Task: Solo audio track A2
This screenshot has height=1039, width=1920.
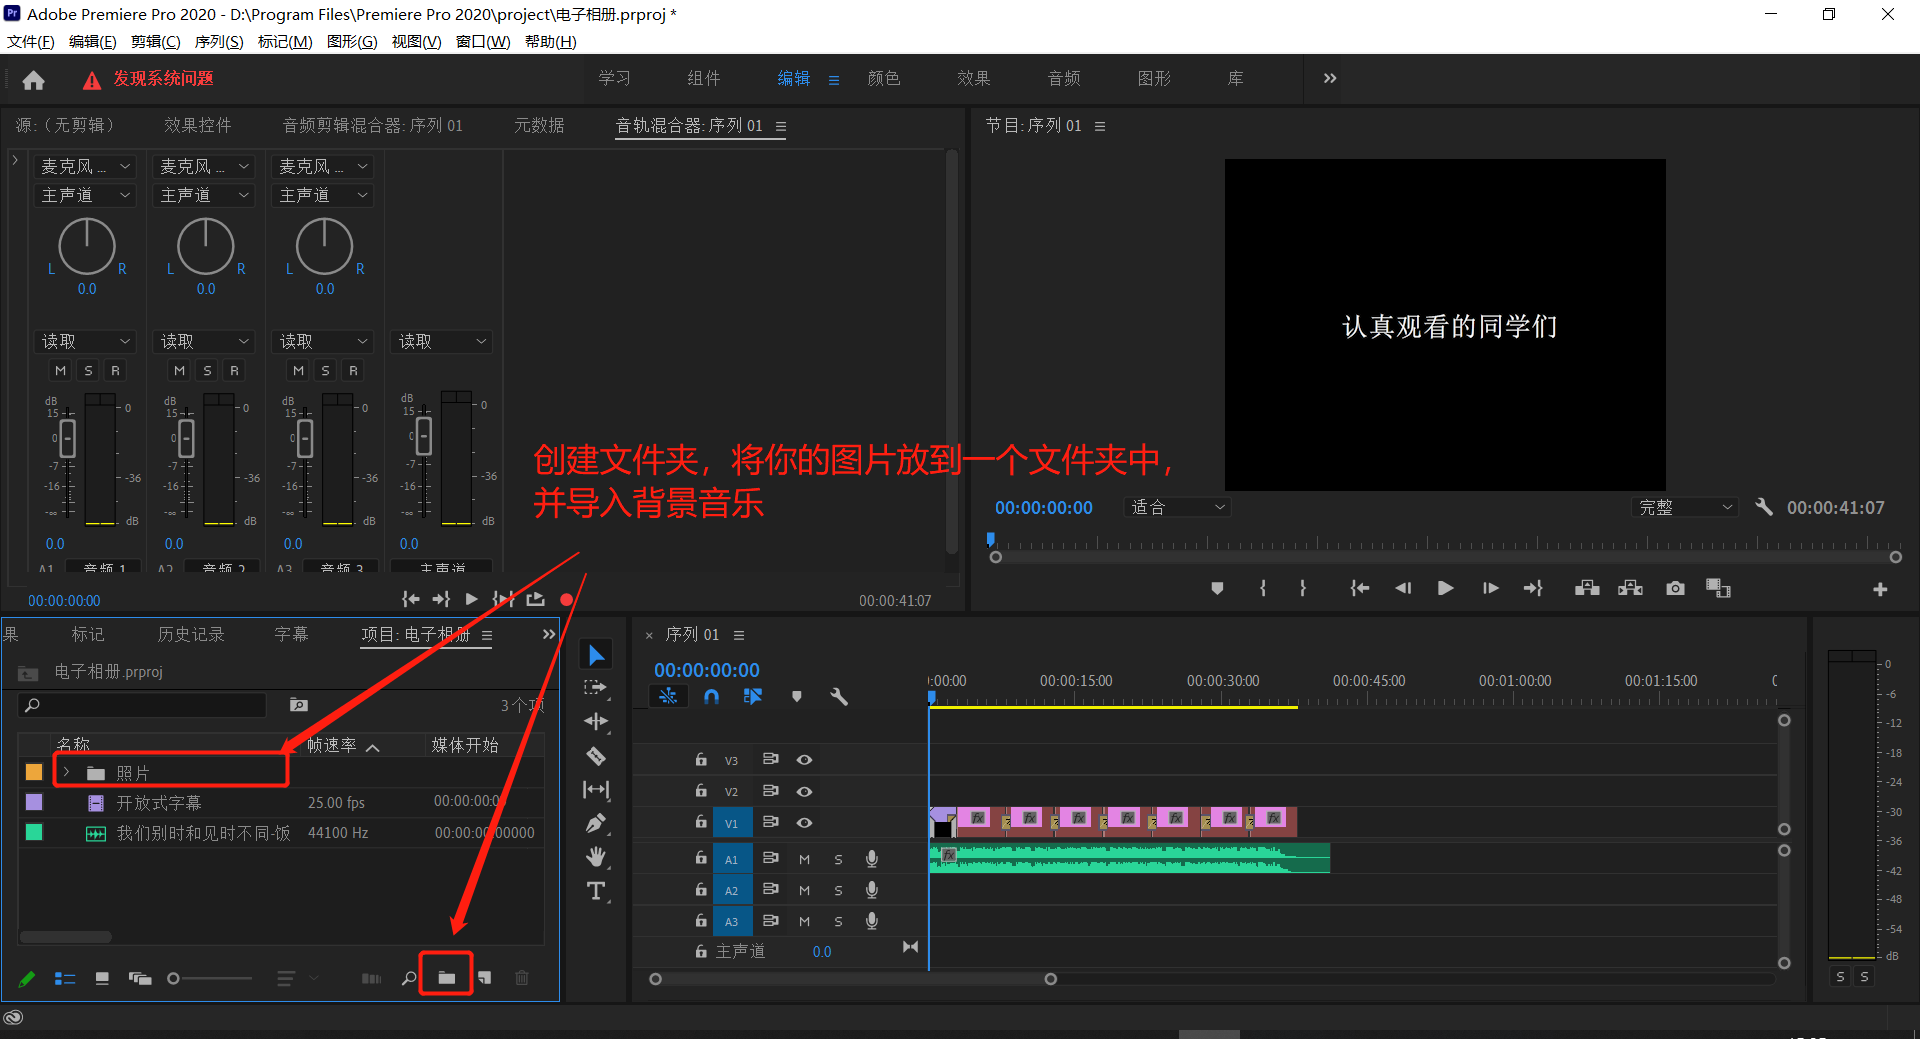Action: click(838, 890)
